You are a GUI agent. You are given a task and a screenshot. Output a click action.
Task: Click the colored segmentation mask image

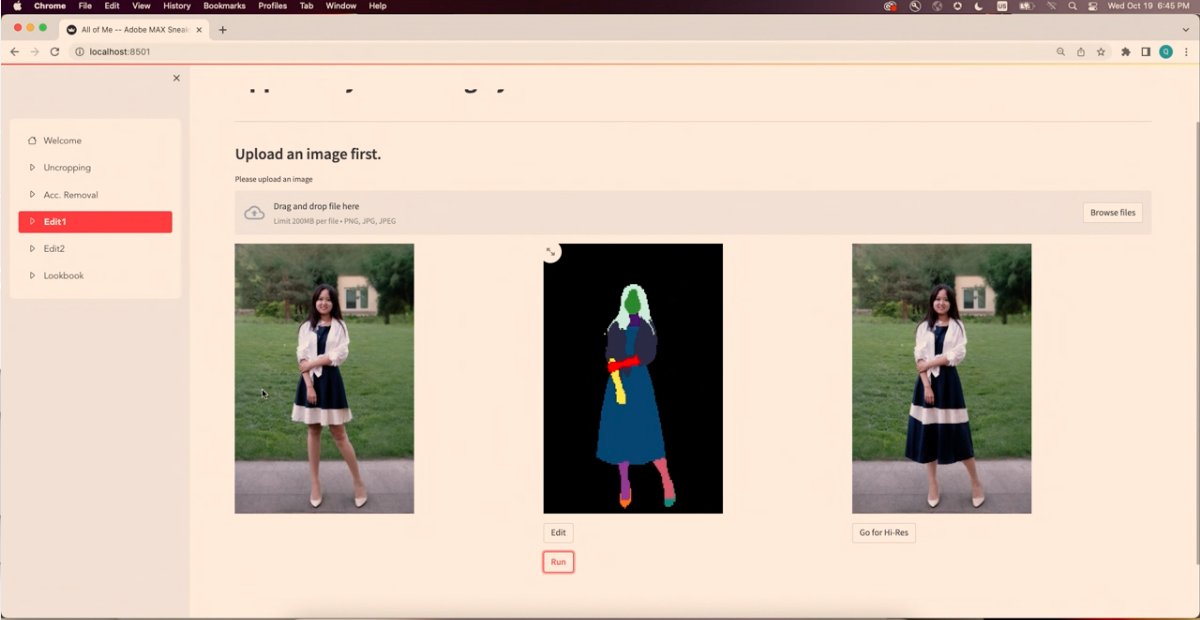(x=633, y=379)
